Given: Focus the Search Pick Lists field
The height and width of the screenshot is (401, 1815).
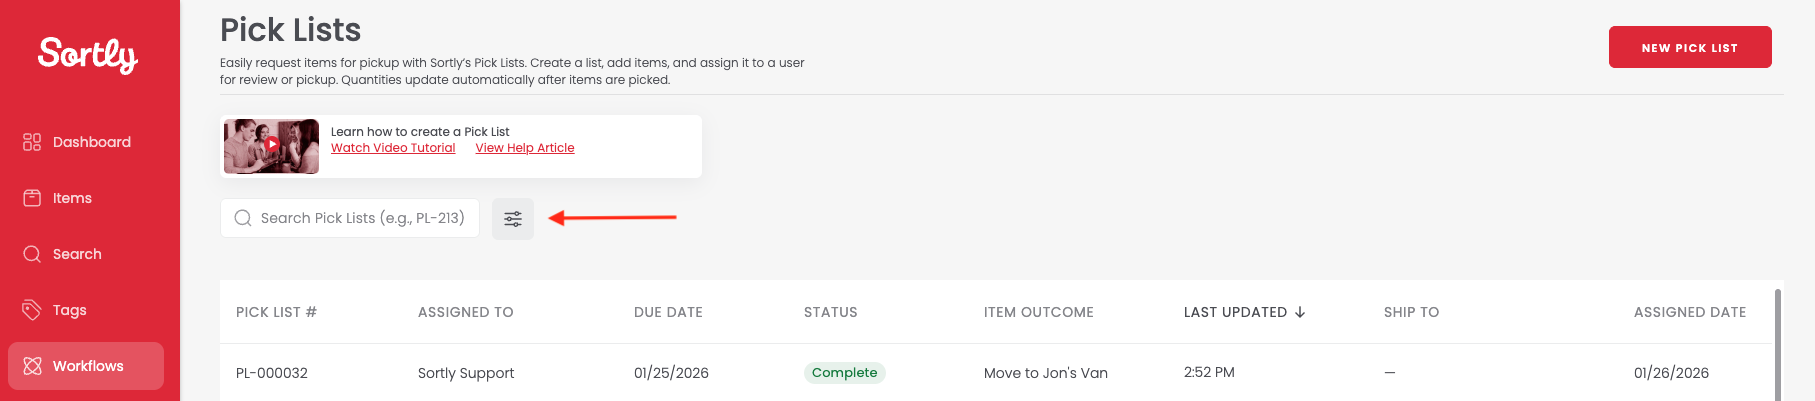Looking at the screenshot, I should tap(362, 218).
